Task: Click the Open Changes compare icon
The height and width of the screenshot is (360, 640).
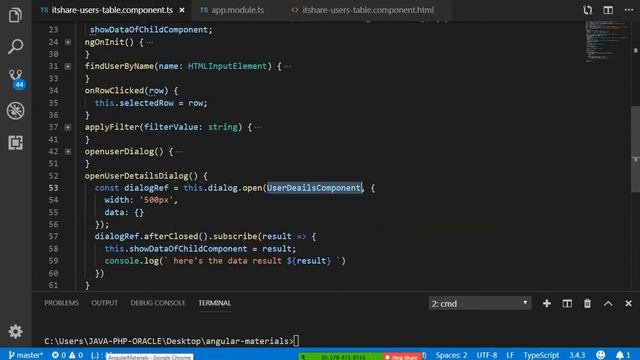Action: click(x=587, y=10)
